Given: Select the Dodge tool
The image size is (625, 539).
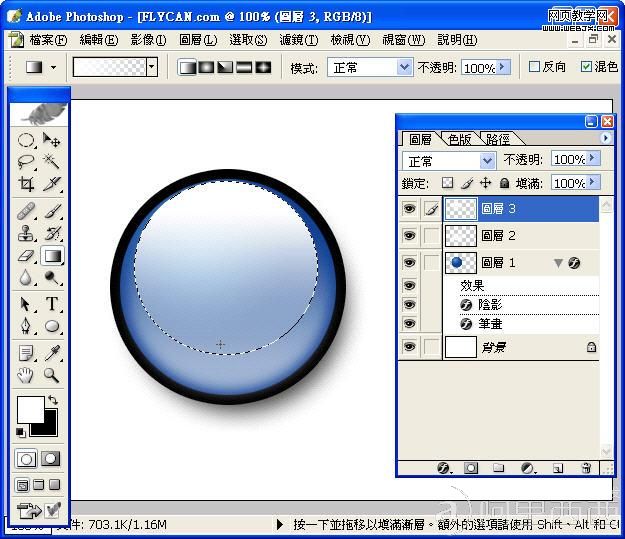Looking at the screenshot, I should coord(52,277).
